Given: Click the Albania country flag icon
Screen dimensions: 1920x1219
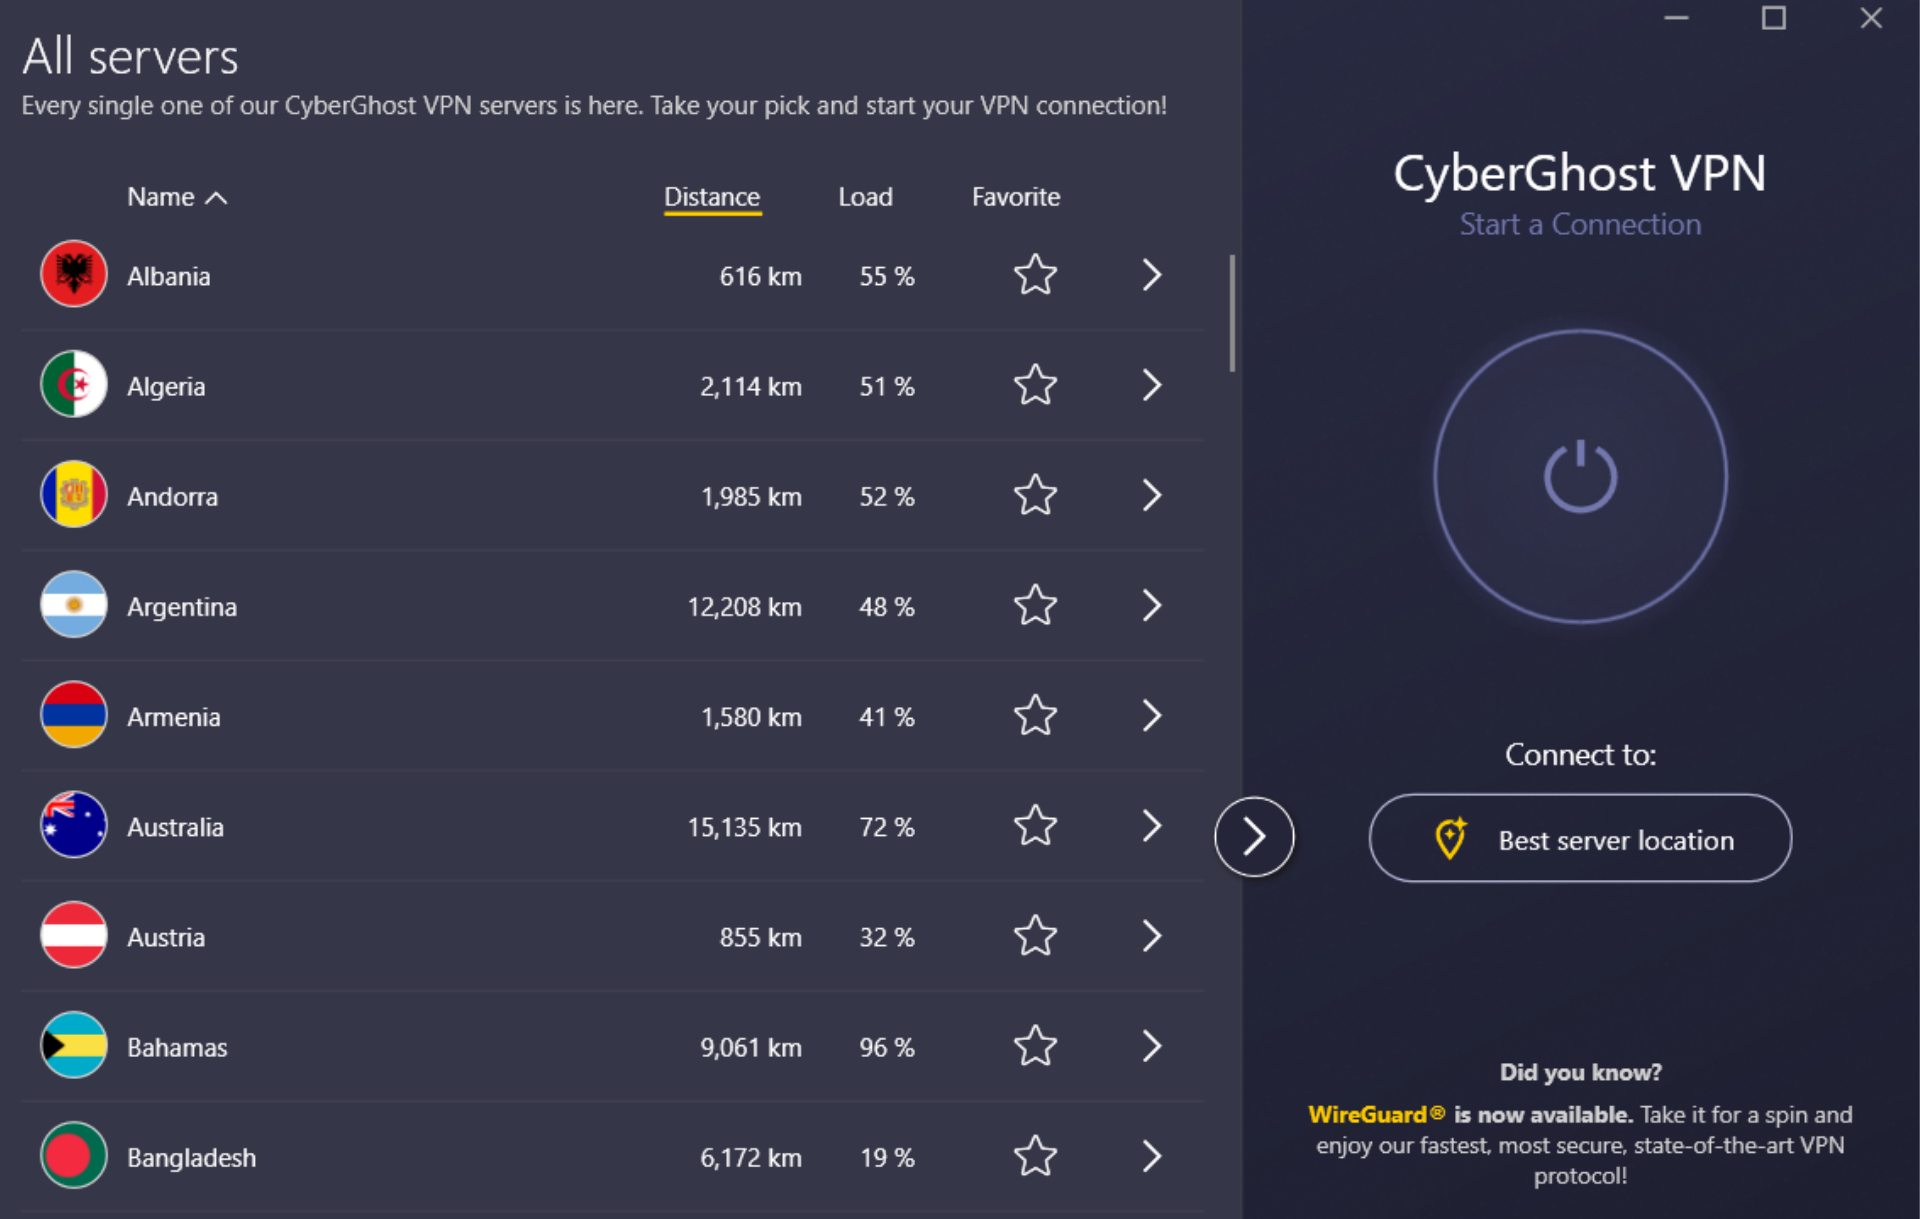Looking at the screenshot, I should coord(72,275).
